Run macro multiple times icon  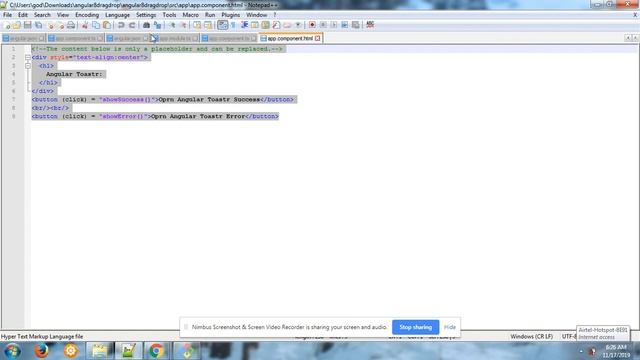344,25
